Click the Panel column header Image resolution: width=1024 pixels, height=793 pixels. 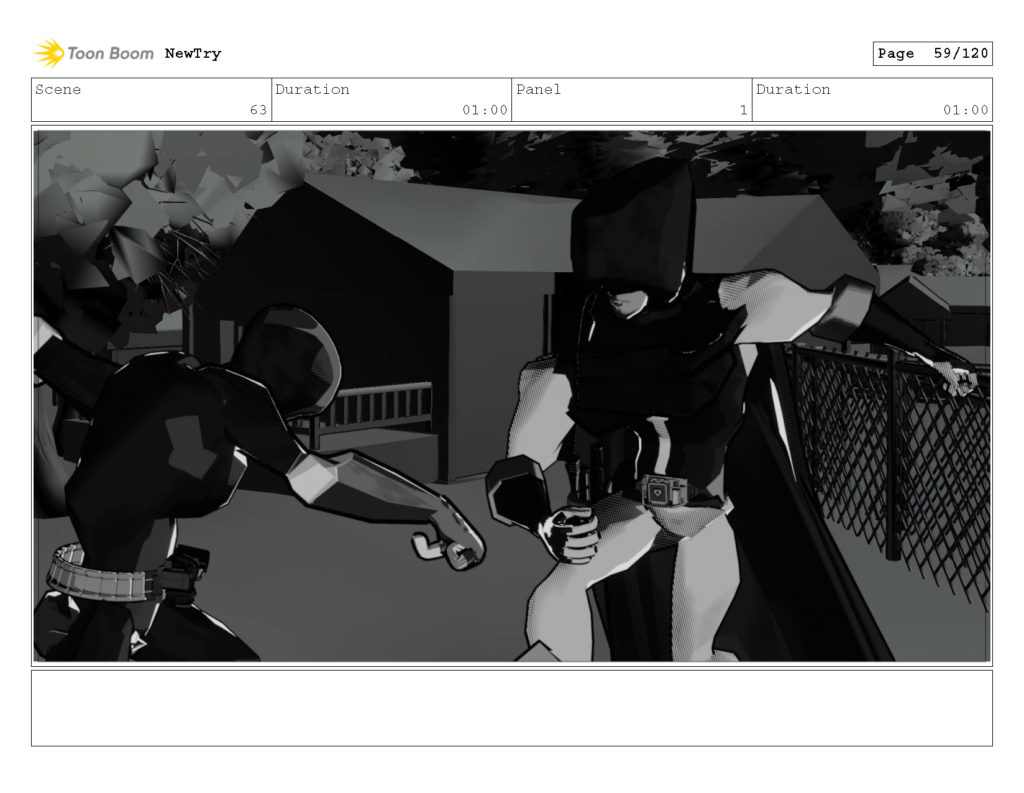(538, 90)
